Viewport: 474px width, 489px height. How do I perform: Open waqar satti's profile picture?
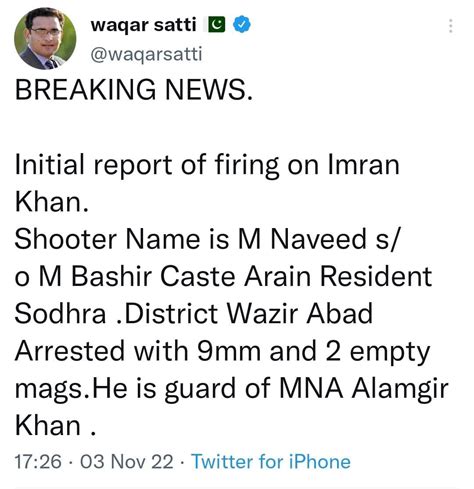pyautogui.click(x=45, y=38)
